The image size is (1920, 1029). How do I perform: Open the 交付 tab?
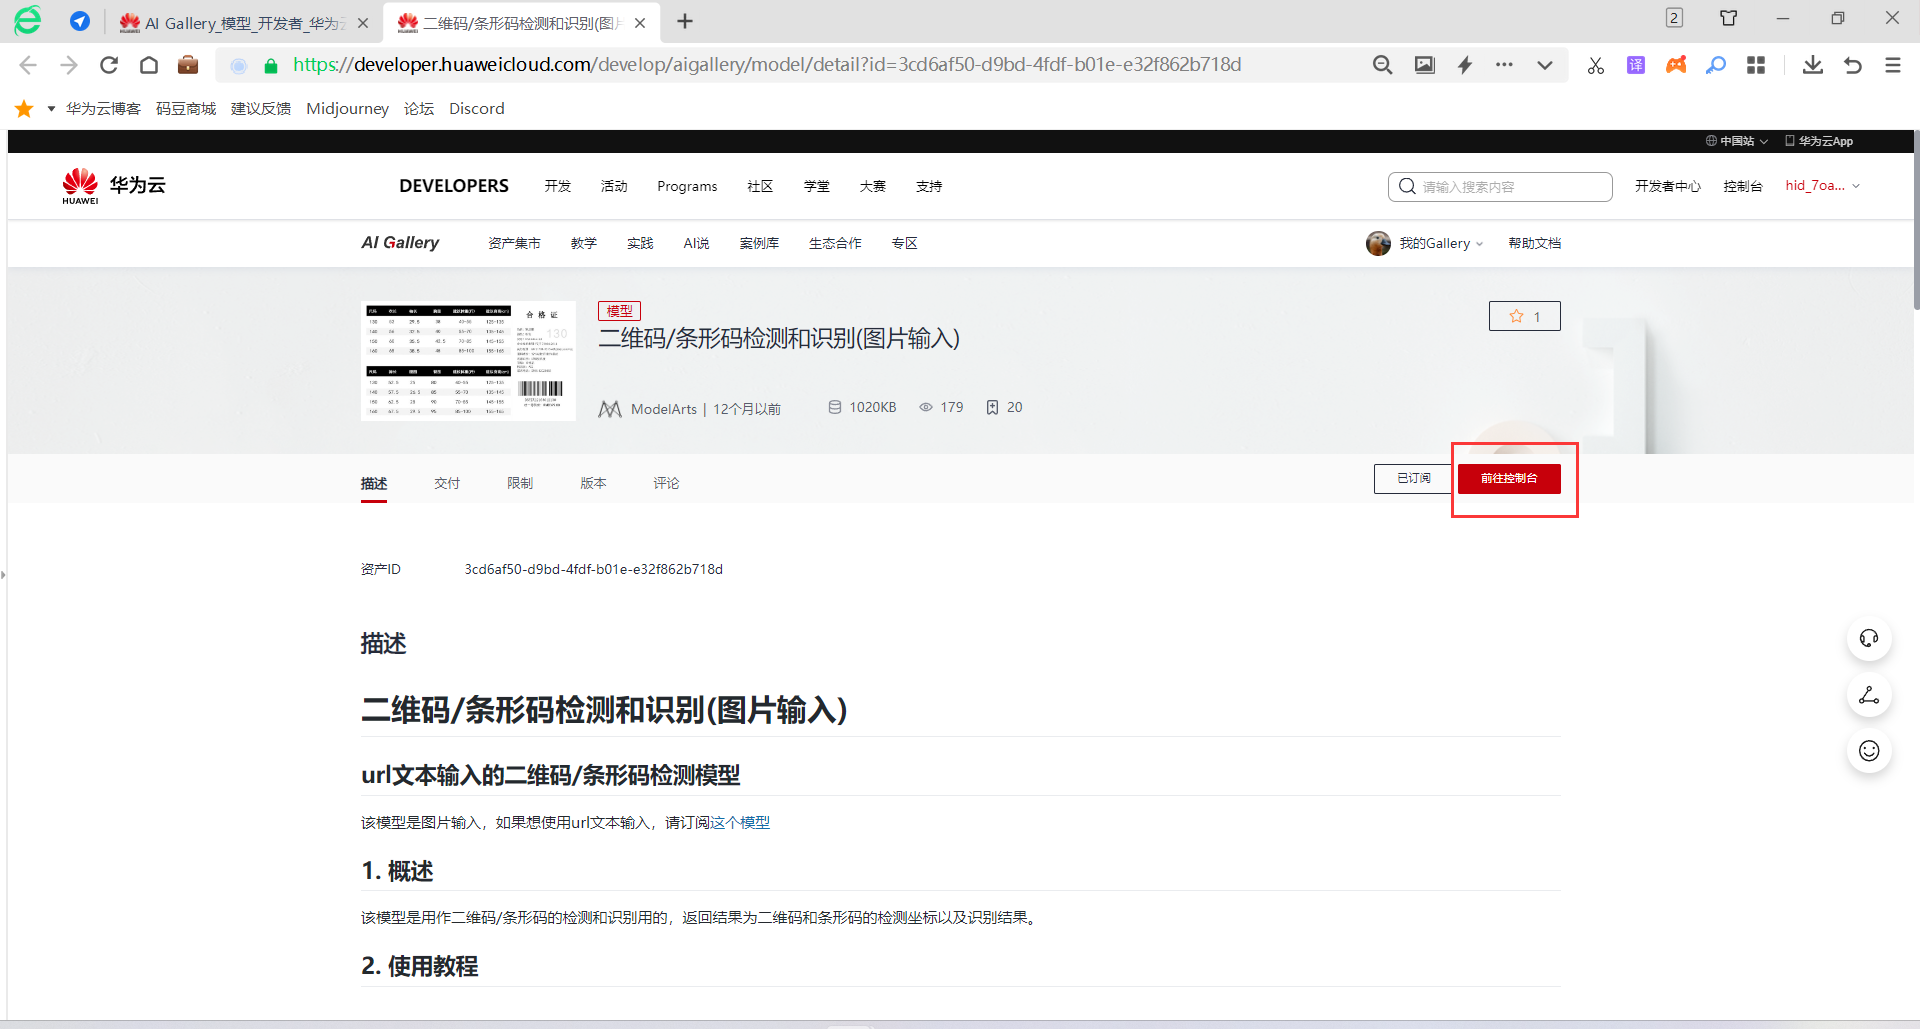click(447, 483)
